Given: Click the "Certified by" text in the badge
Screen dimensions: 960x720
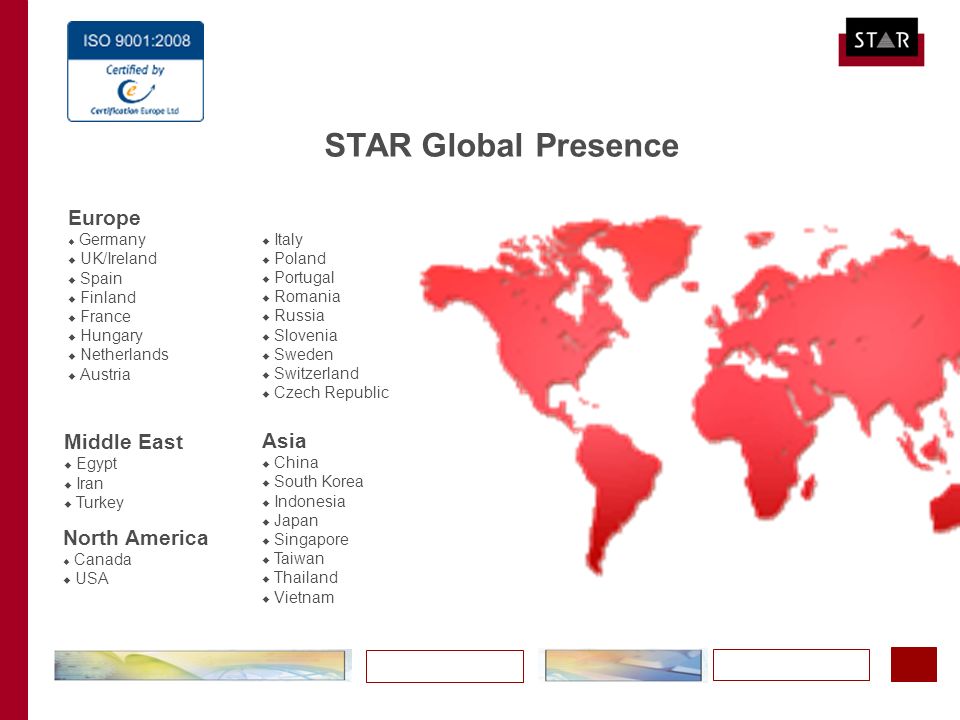Looking at the screenshot, I should coord(135,70).
